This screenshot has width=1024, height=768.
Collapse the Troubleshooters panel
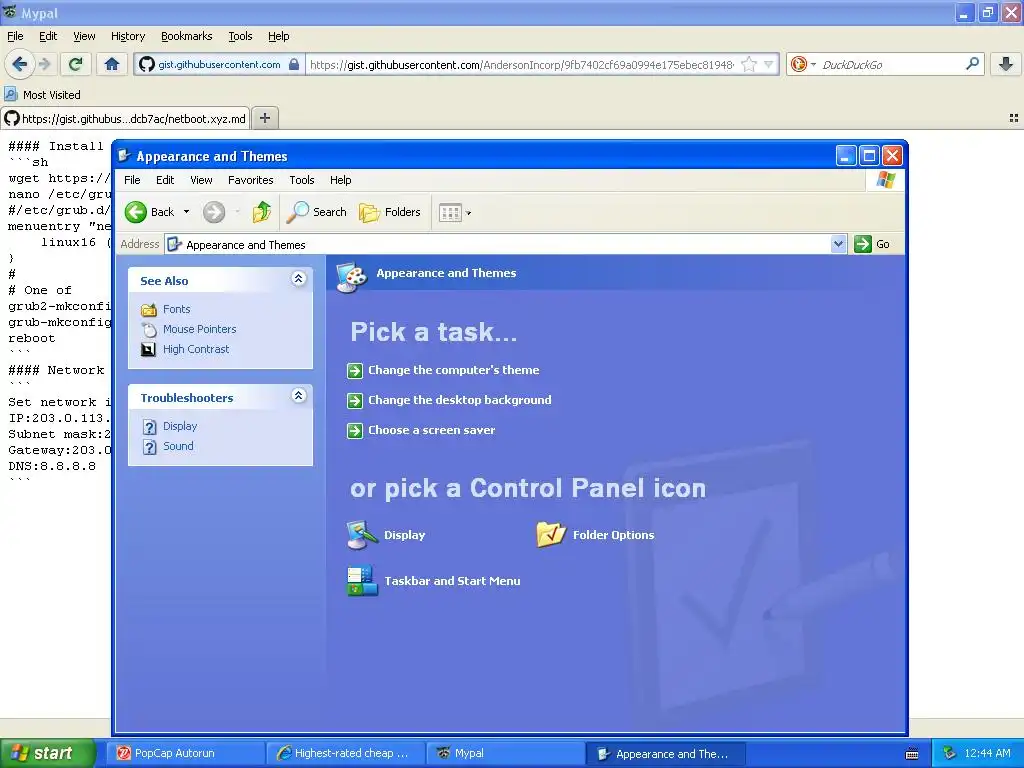pos(298,396)
